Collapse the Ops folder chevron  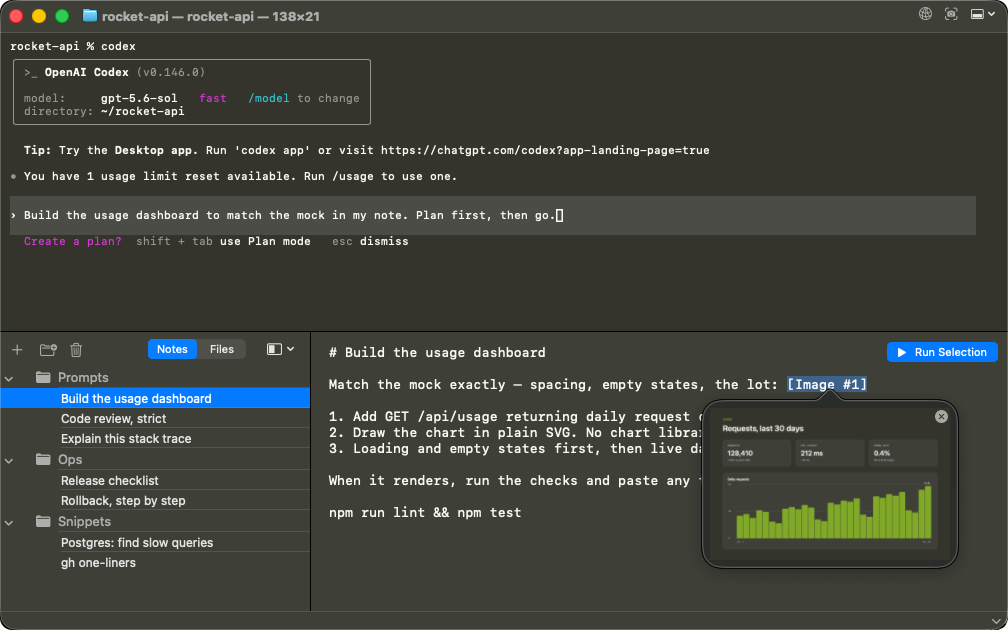tap(9, 460)
